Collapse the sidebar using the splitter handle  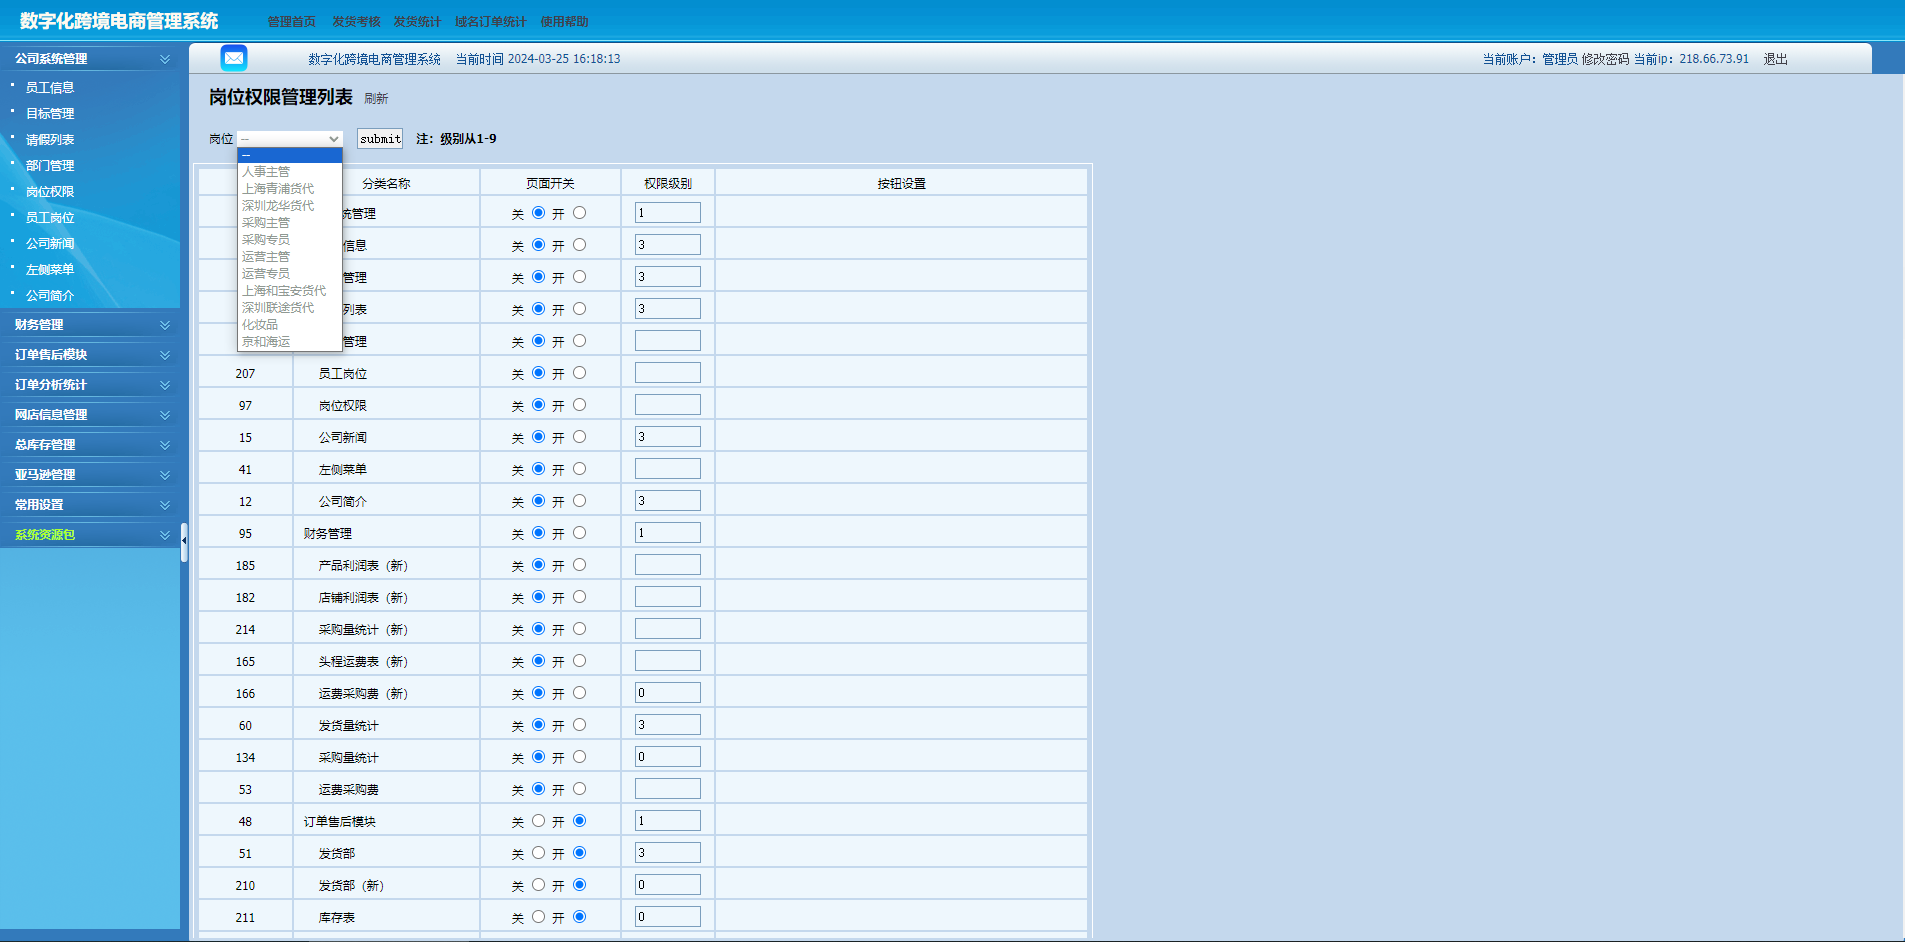tap(184, 541)
